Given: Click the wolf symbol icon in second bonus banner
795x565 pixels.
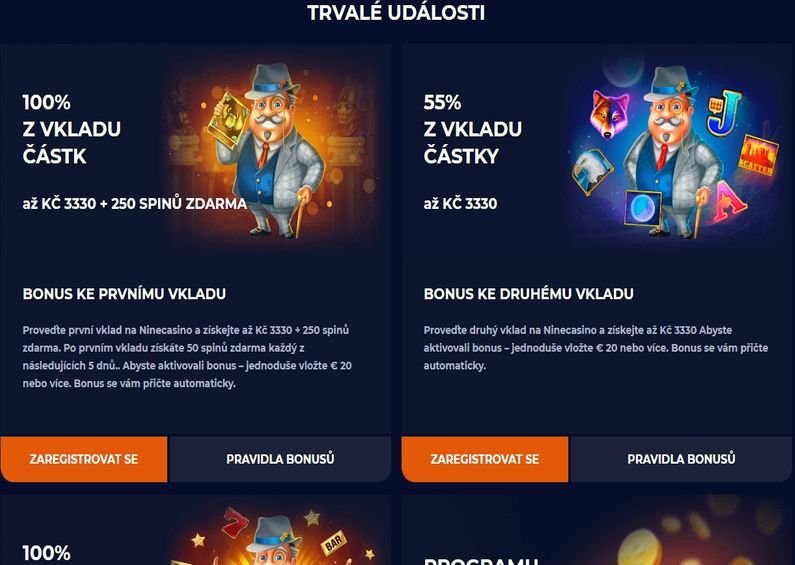Looking at the screenshot, I should point(609,114).
